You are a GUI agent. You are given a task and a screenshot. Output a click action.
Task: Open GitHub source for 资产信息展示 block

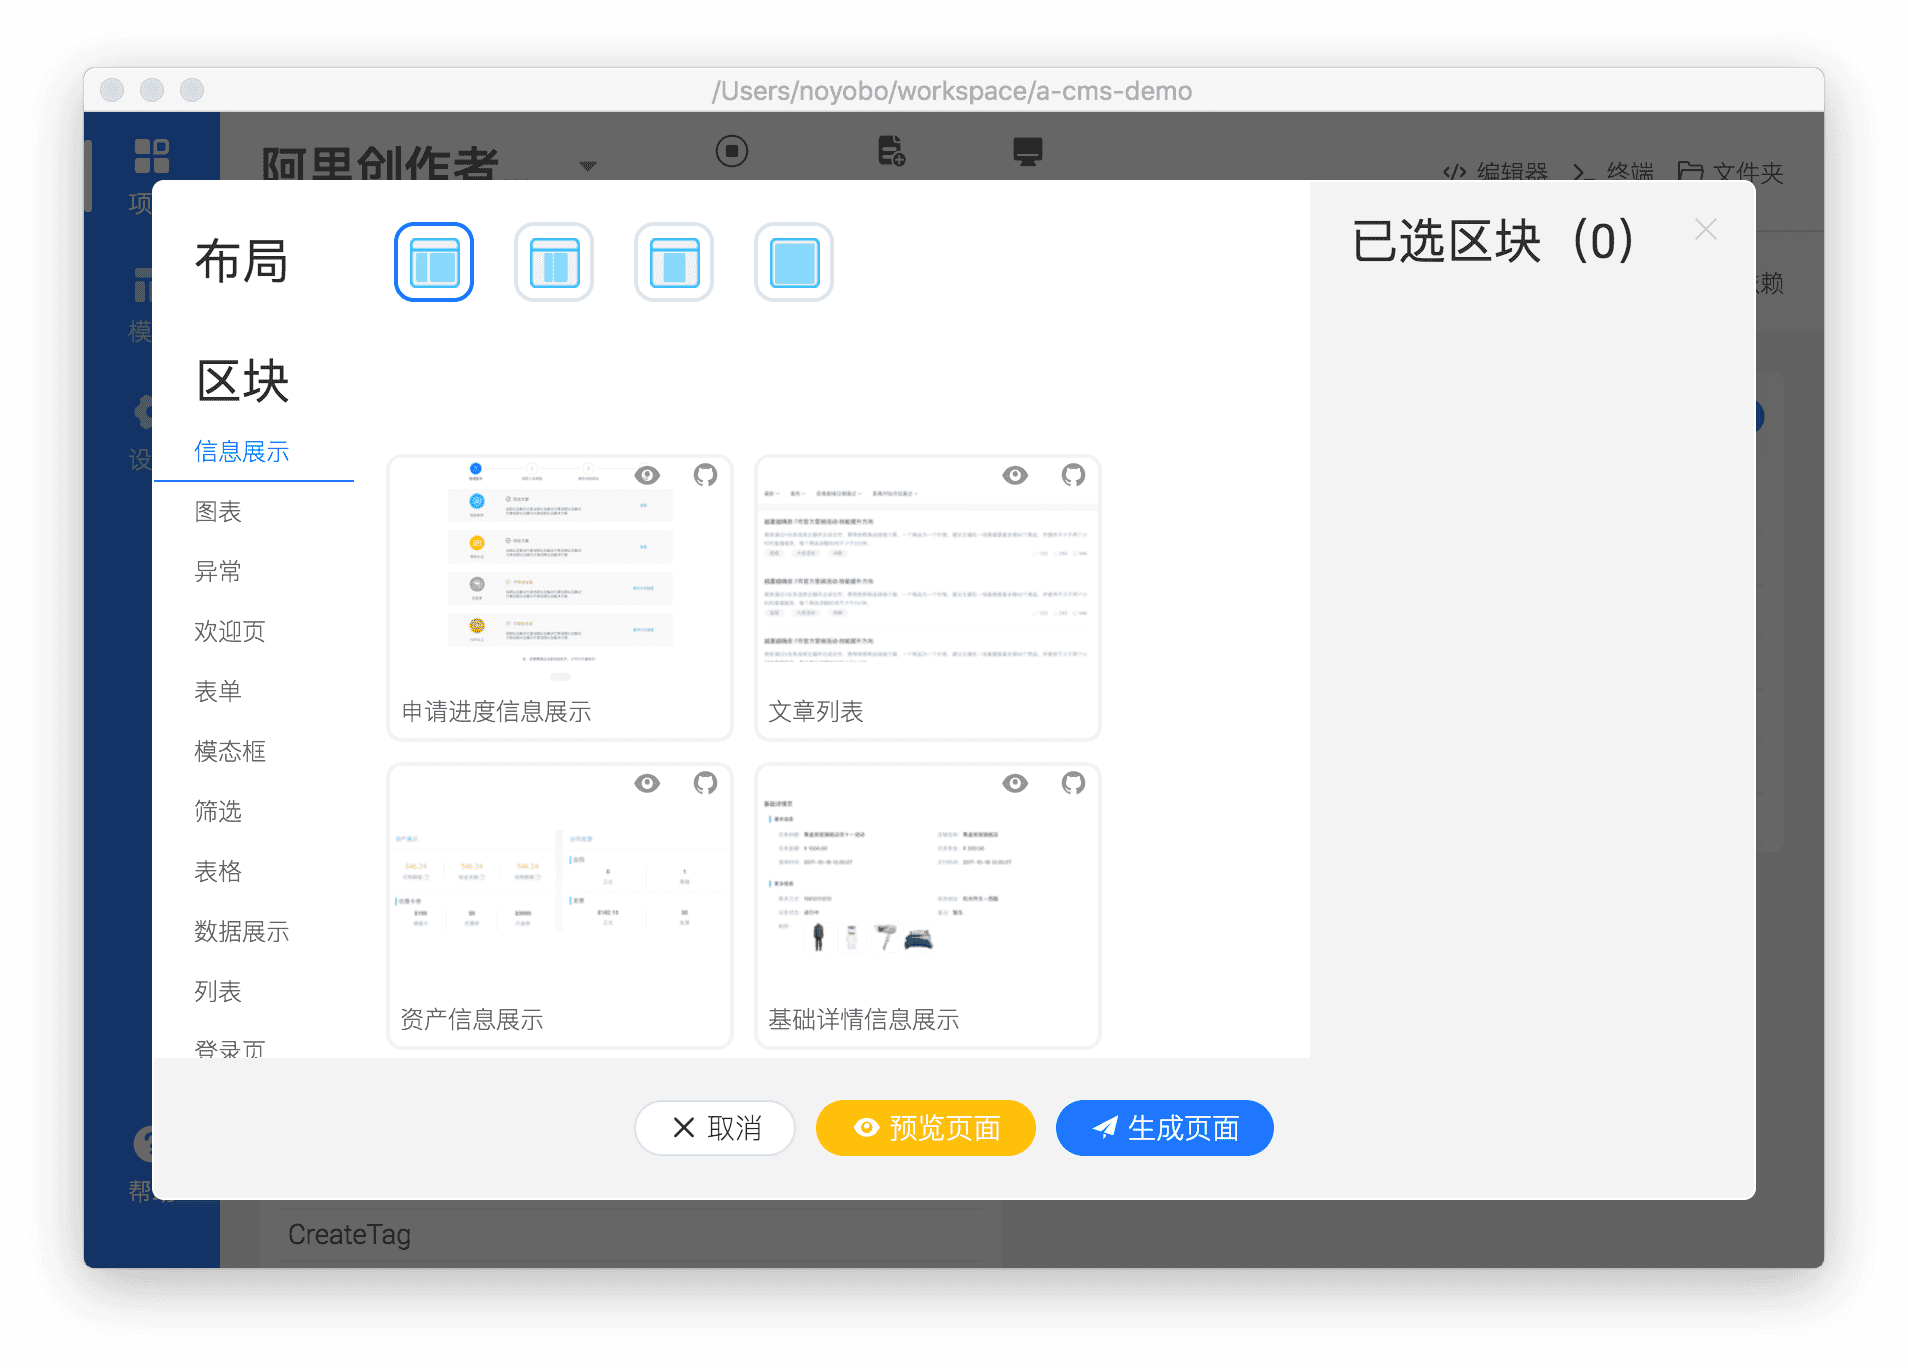(x=706, y=783)
